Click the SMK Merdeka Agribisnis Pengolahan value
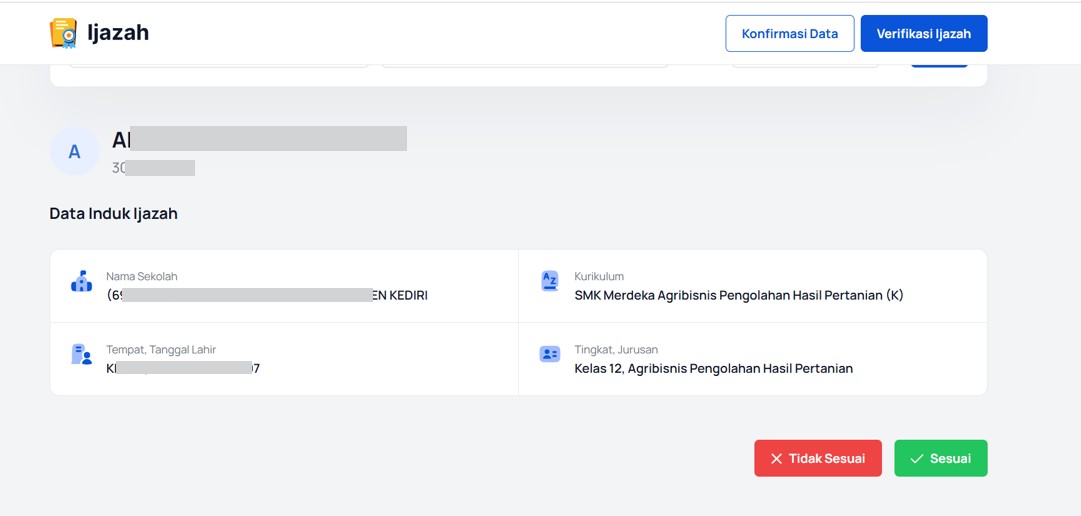This screenshot has width=1081, height=516. (739, 295)
